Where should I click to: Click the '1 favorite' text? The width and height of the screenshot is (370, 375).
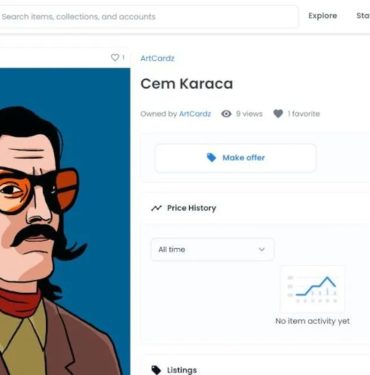pyautogui.click(x=304, y=114)
